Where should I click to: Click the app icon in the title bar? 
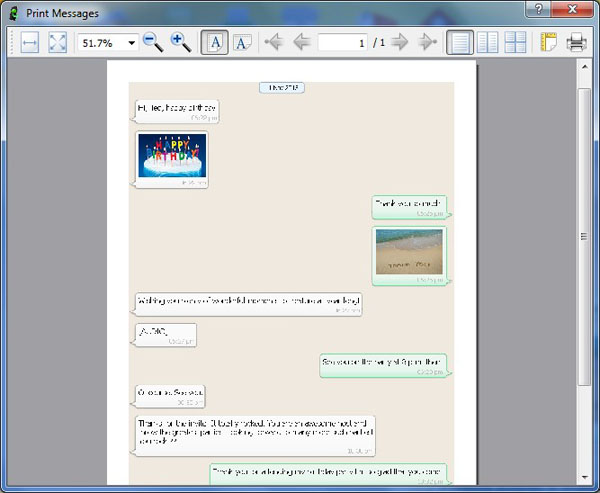[14, 13]
